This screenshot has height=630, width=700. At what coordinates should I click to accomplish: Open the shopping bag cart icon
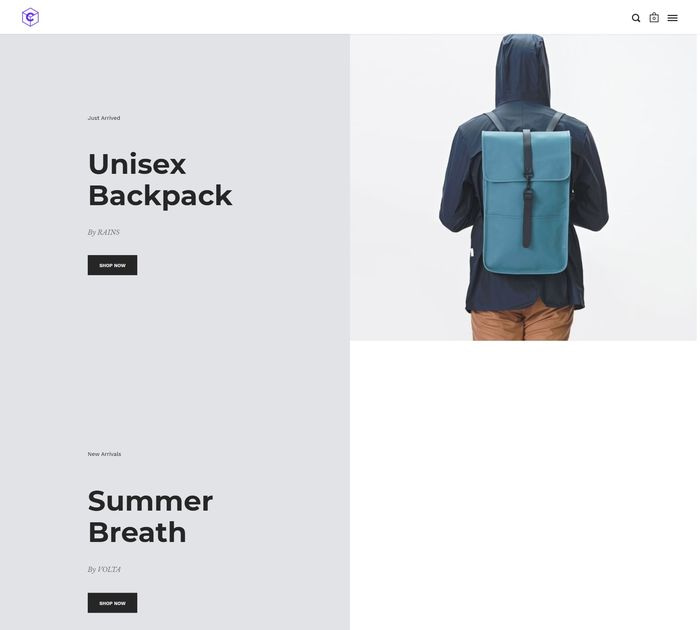(654, 17)
